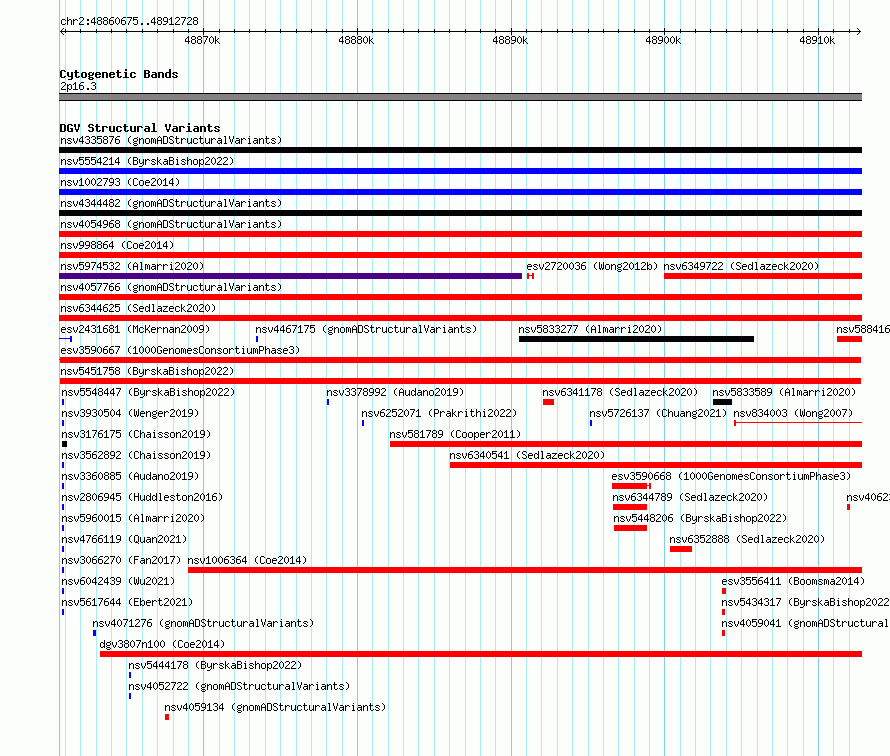The width and height of the screenshot is (890, 756).
Task: Select nsv4052722 gnomAD variant label
Action: (239, 686)
